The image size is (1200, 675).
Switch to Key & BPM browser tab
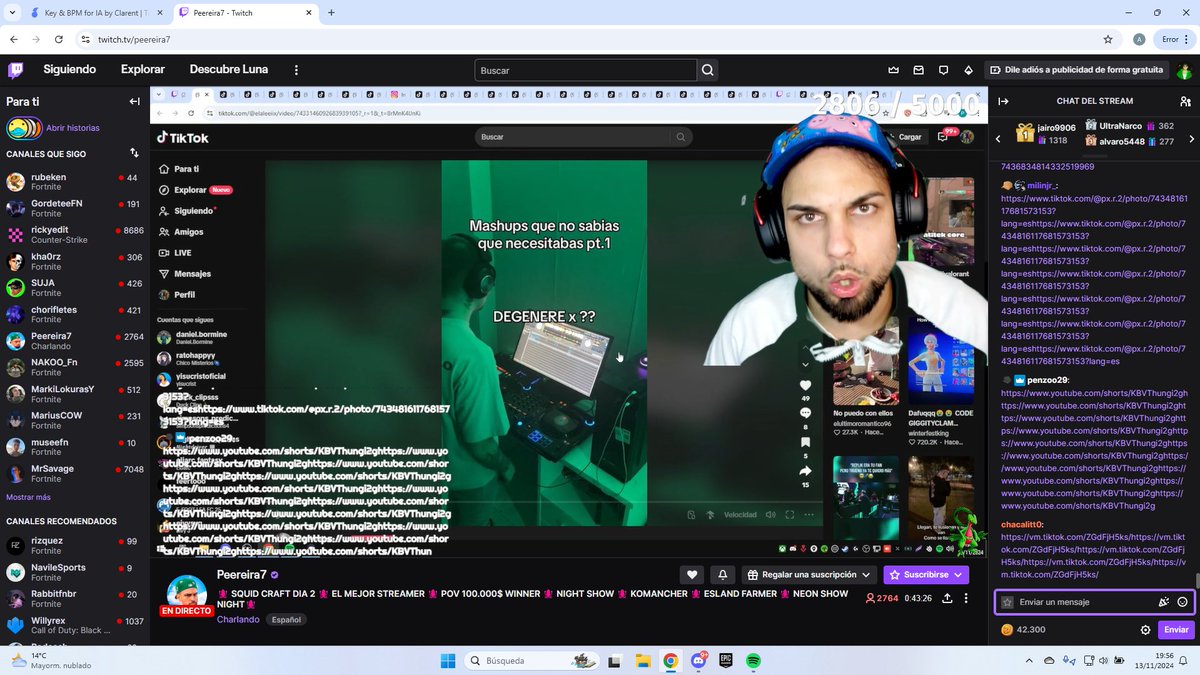(x=95, y=13)
